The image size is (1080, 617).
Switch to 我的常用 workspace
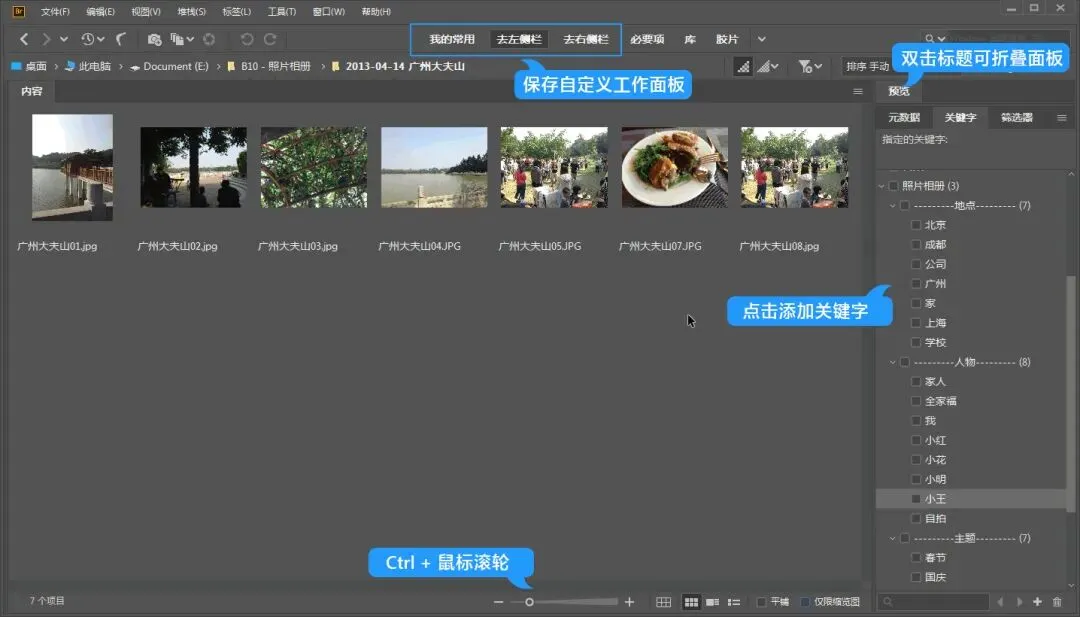click(x=452, y=39)
